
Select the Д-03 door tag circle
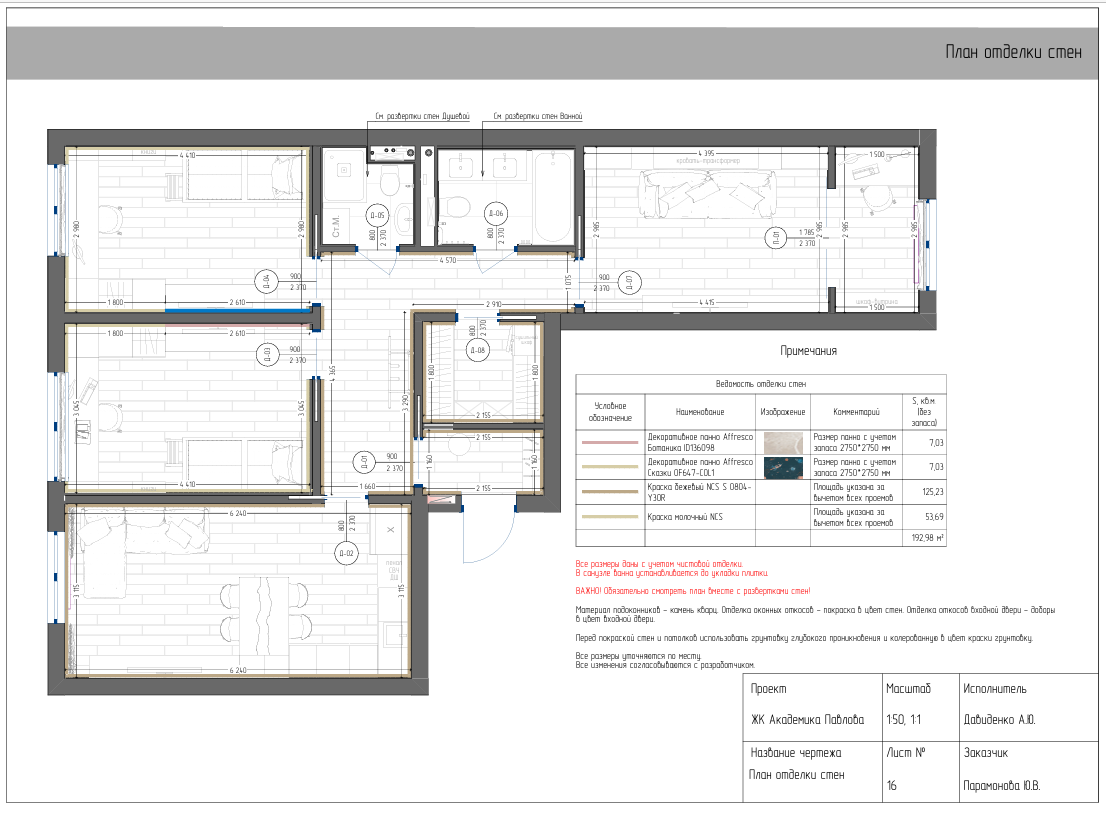tap(265, 353)
